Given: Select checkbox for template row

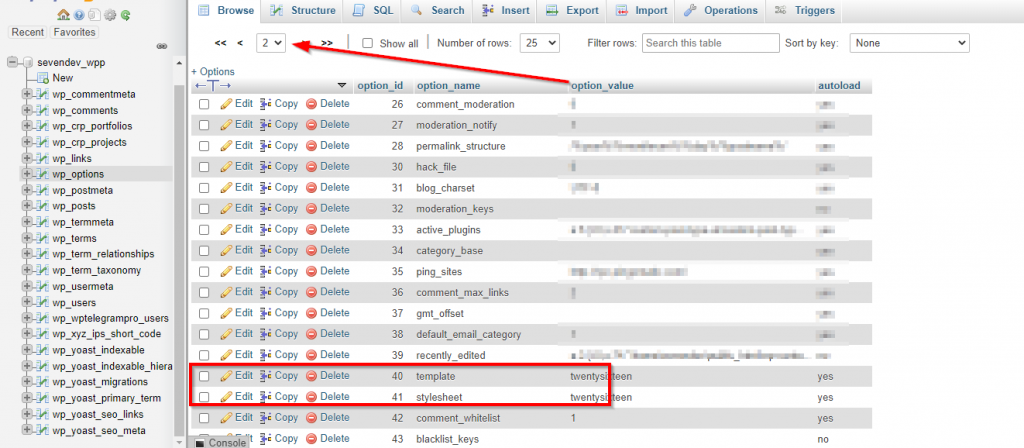Looking at the screenshot, I should pos(204,376).
